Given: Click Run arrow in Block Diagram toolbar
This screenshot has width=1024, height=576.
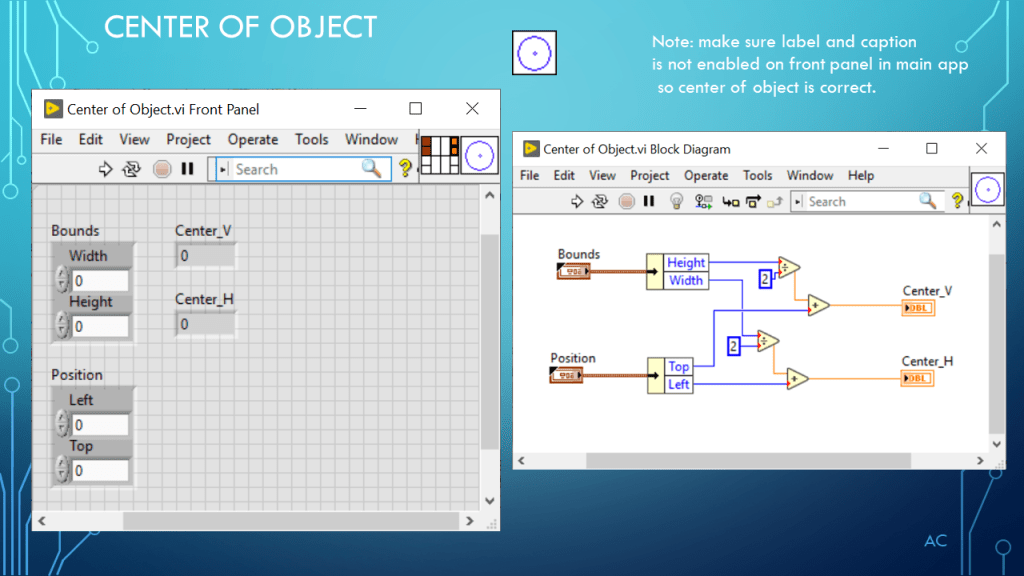Looking at the screenshot, I should click(x=577, y=202).
